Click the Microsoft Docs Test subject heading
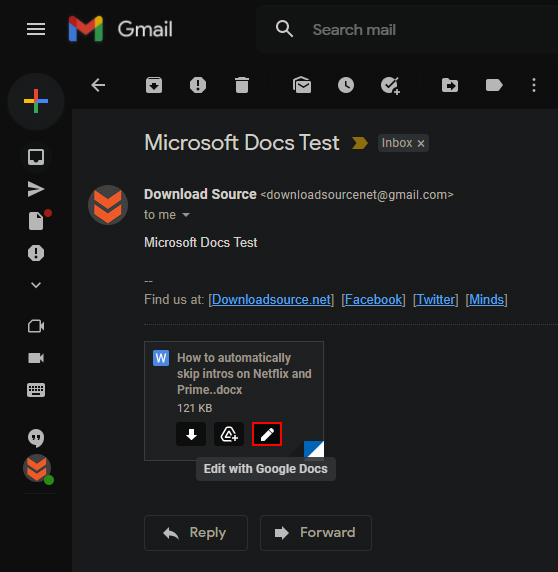 pyautogui.click(x=242, y=142)
